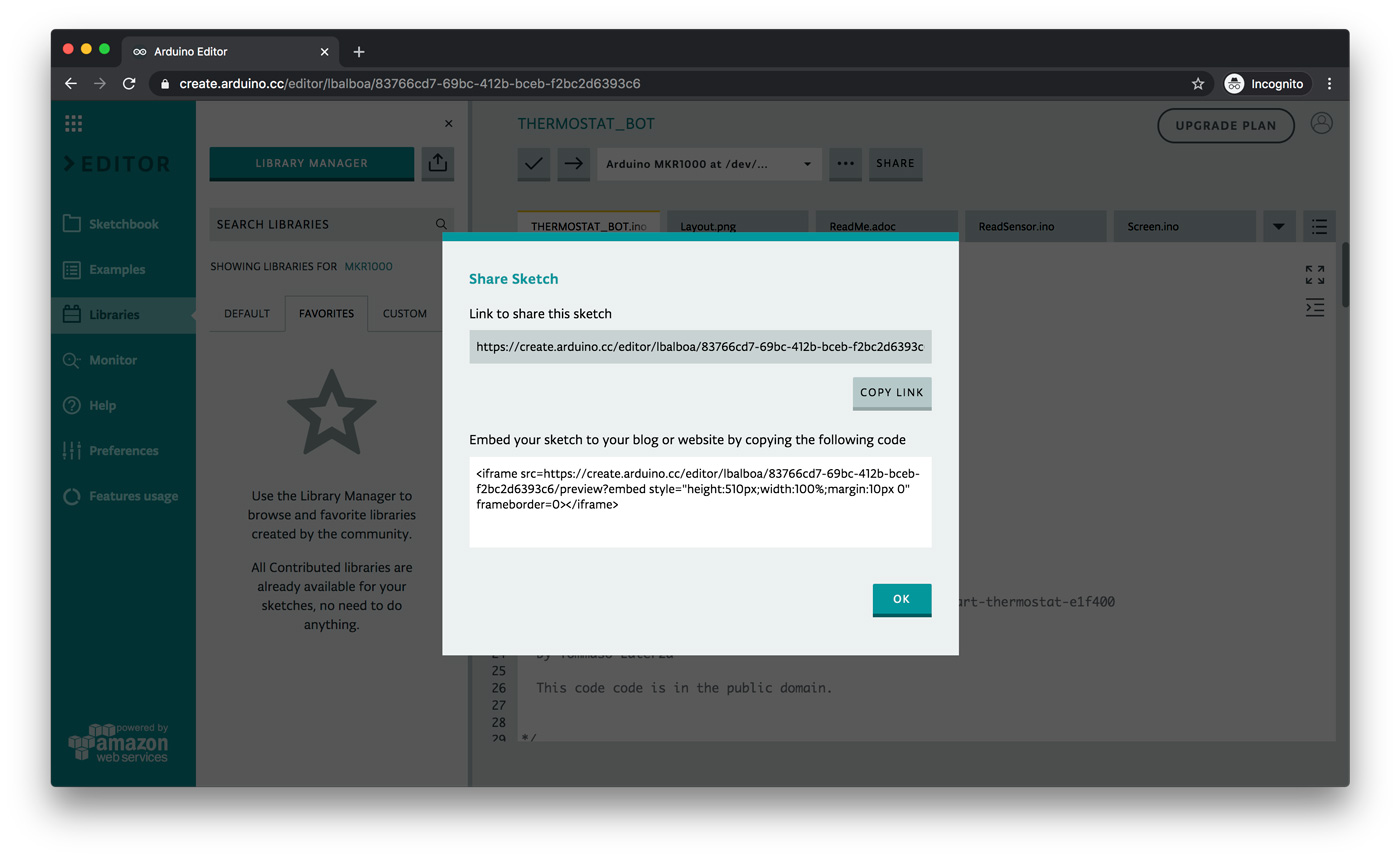
Task: Click the editor vertical scrollbar
Action: coord(1346,275)
